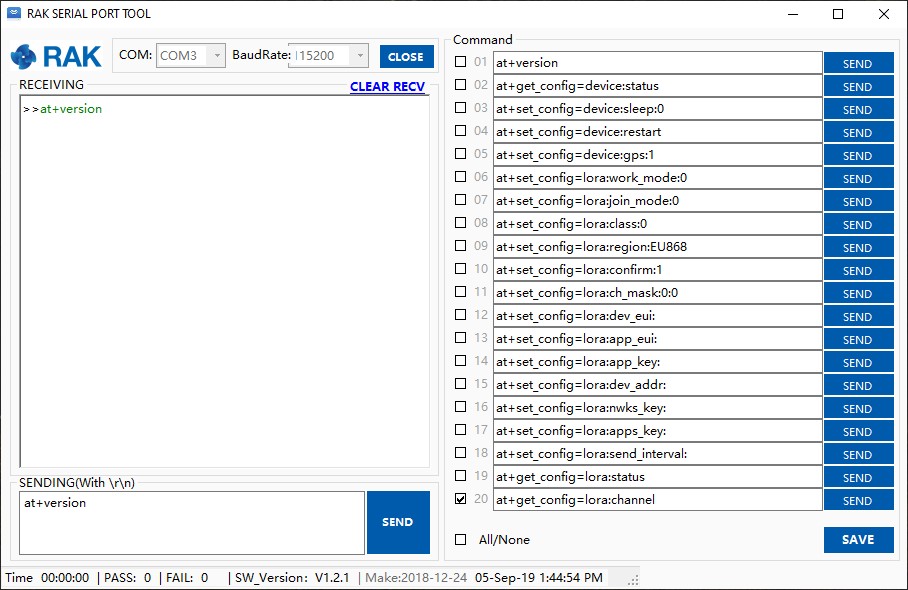Viewport: 908px width, 590px height.
Task: Send the get_config=lora:status command
Action: tap(858, 477)
